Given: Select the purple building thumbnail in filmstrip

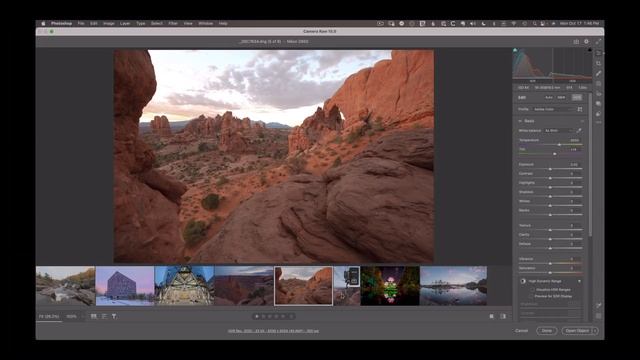Looking at the screenshot, I should tap(125, 286).
